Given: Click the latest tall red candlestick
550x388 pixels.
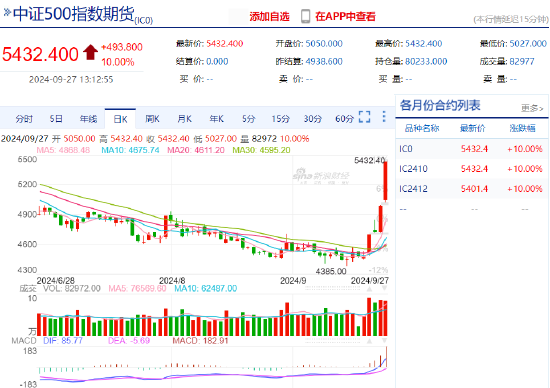Looking at the screenshot, I should [x=385, y=181].
